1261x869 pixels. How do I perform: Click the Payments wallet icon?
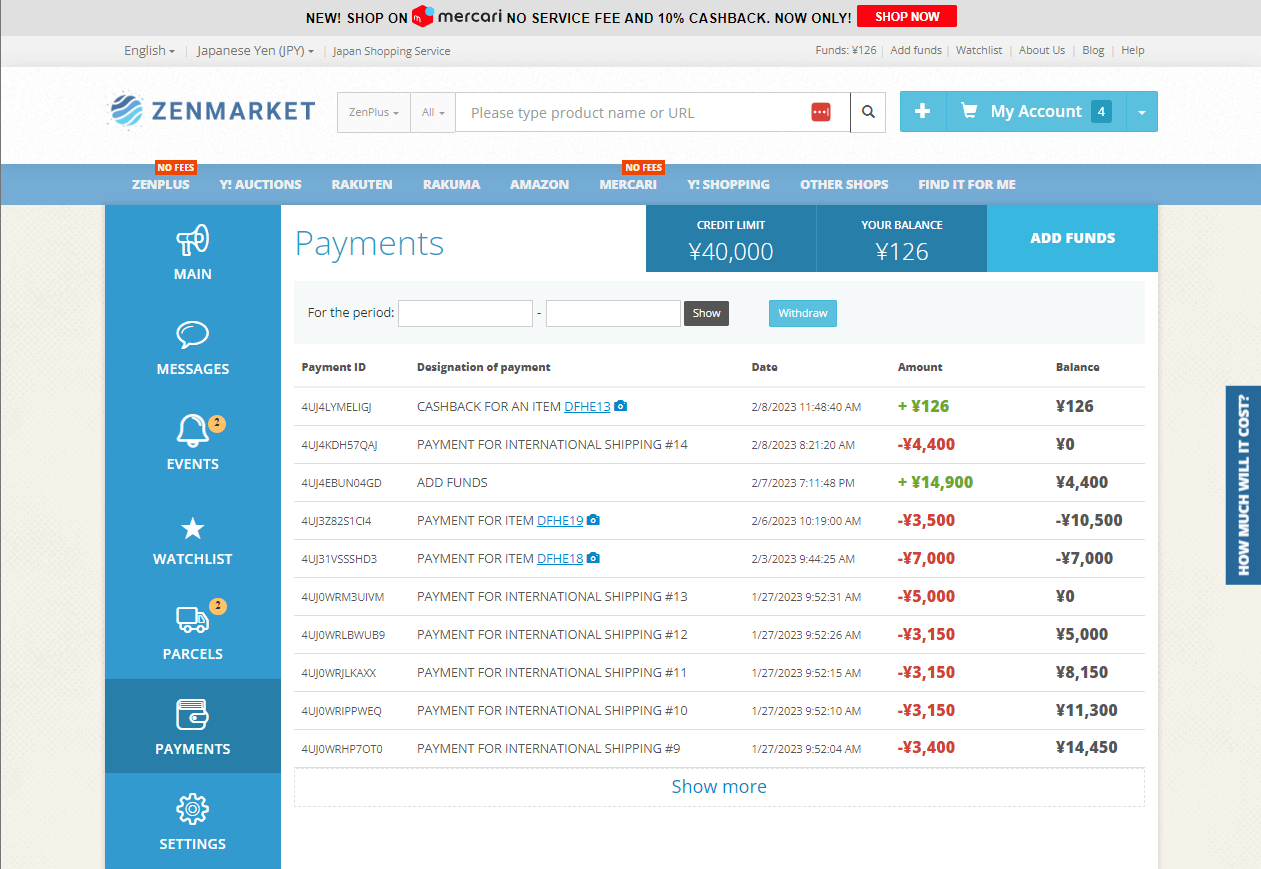pyautogui.click(x=192, y=714)
